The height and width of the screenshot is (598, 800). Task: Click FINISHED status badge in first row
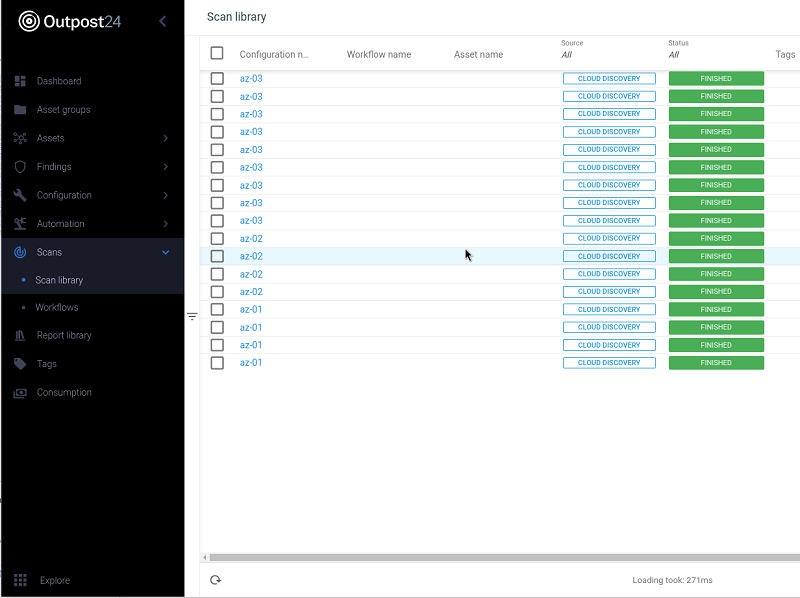tap(716, 79)
